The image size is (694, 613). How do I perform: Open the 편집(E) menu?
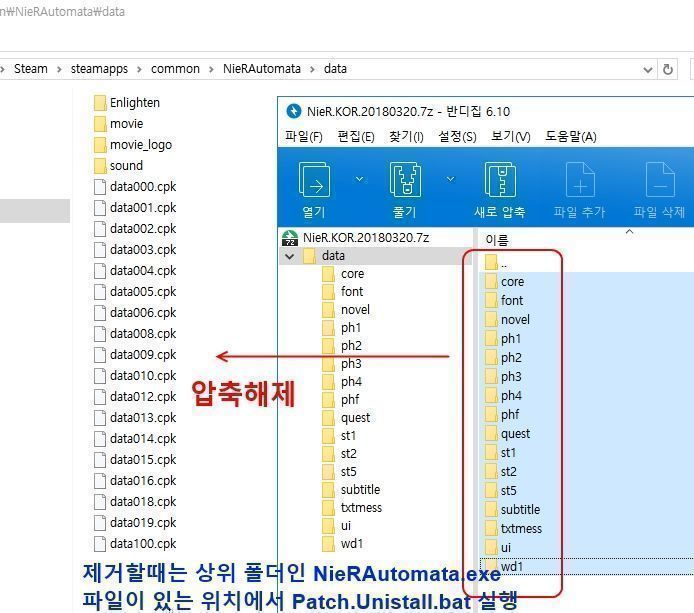coord(356,136)
